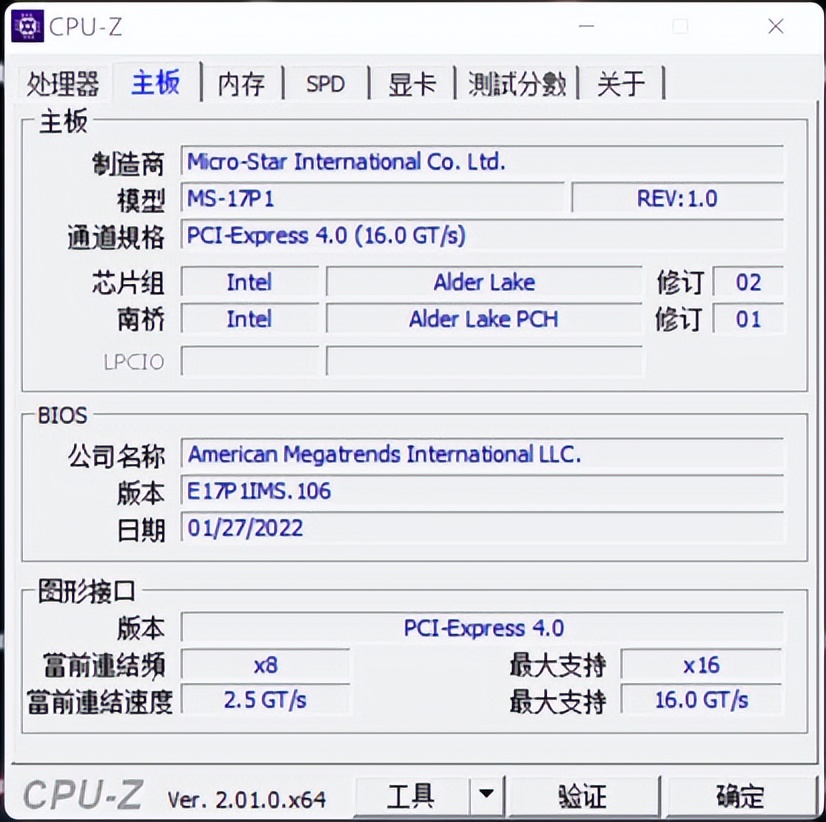Click the max supported width value x16
Image resolution: width=826 pixels, height=822 pixels.
pyautogui.click(x=701, y=665)
